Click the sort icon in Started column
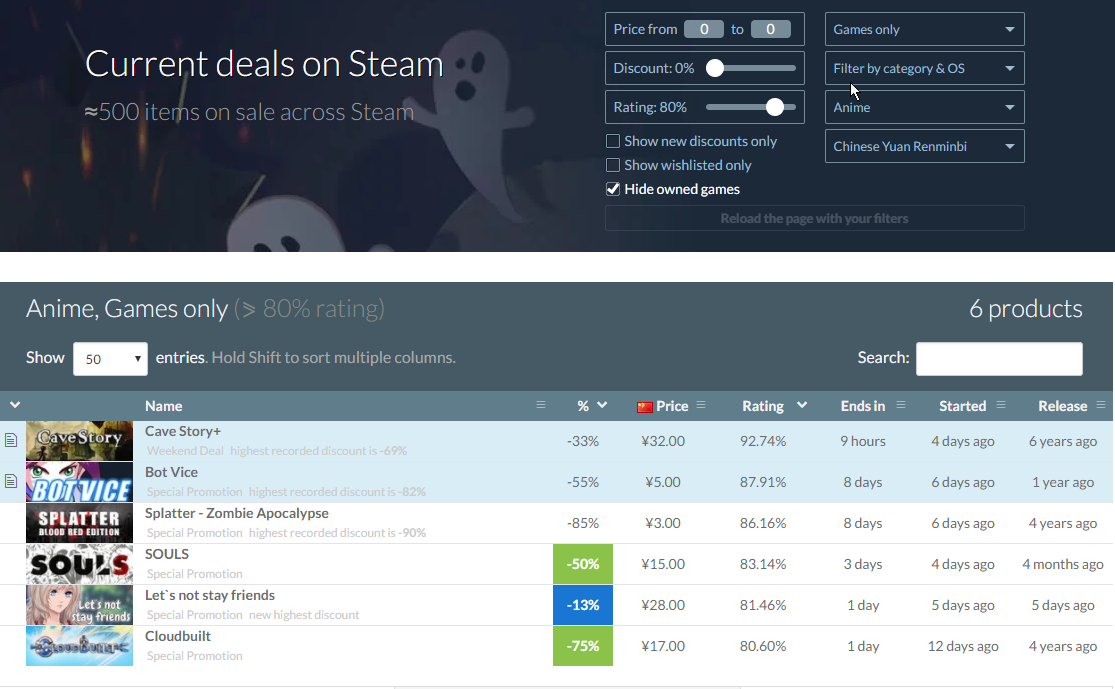 tap(1001, 405)
